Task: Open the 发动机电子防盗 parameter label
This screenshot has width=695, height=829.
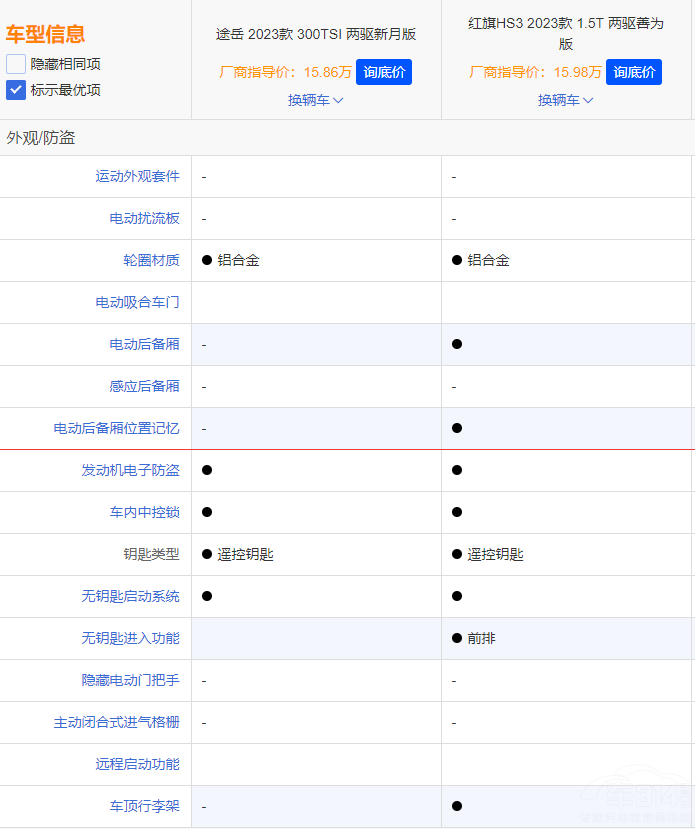Action: point(130,470)
